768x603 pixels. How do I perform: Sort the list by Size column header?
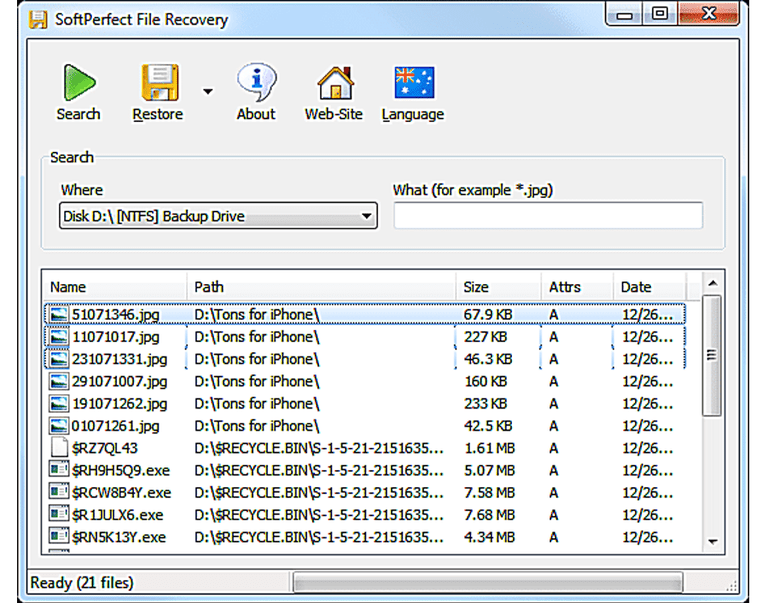[497, 287]
